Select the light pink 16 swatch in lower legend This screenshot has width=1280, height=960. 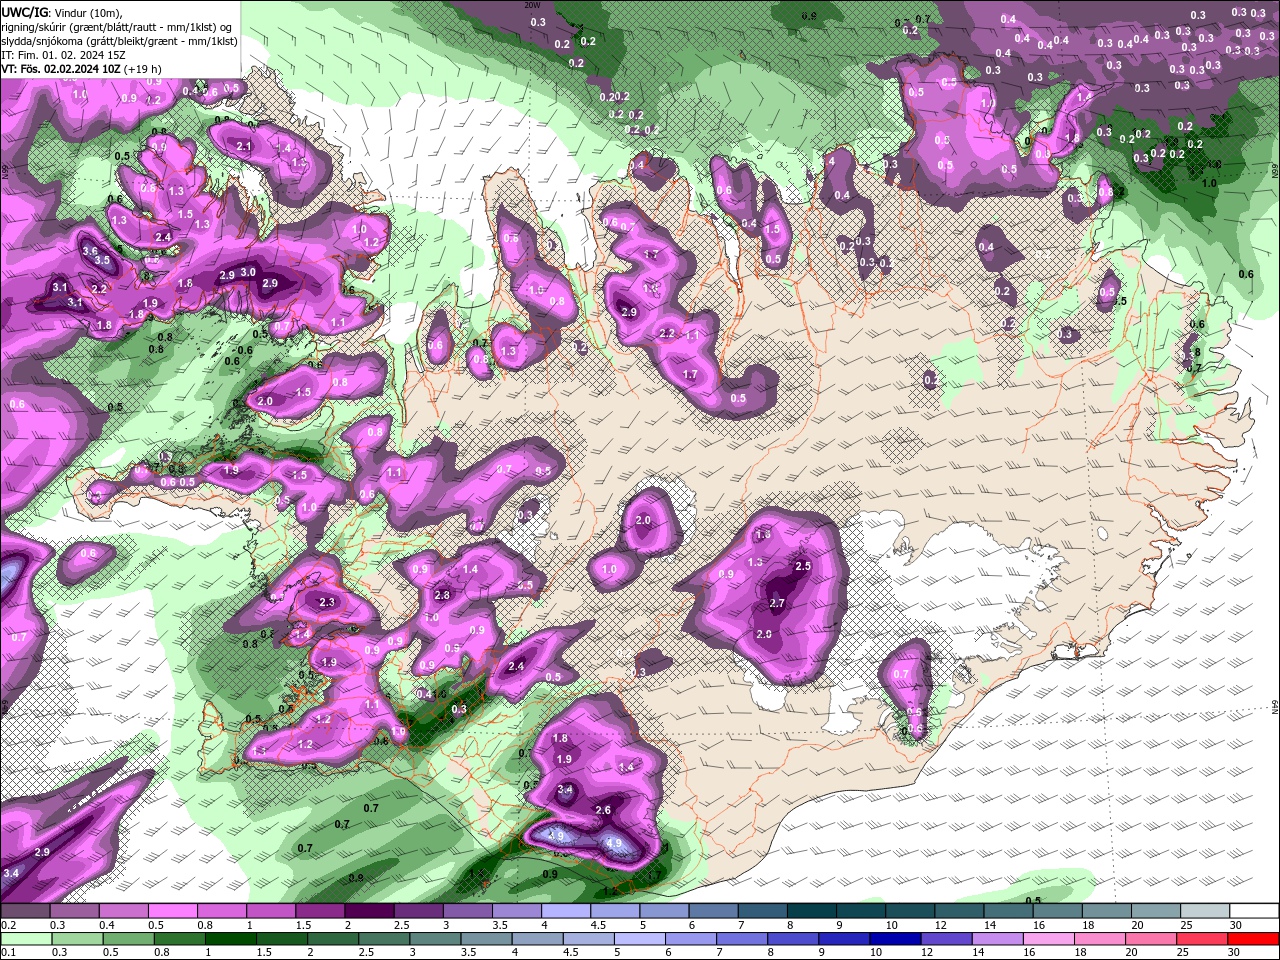click(1049, 939)
